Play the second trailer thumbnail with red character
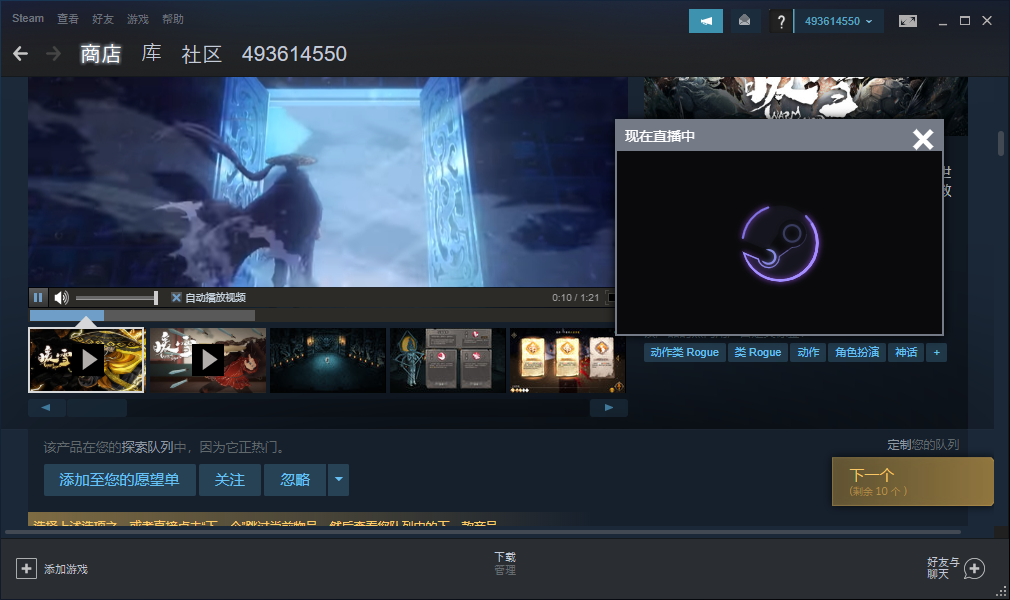1010x600 pixels. coord(208,360)
